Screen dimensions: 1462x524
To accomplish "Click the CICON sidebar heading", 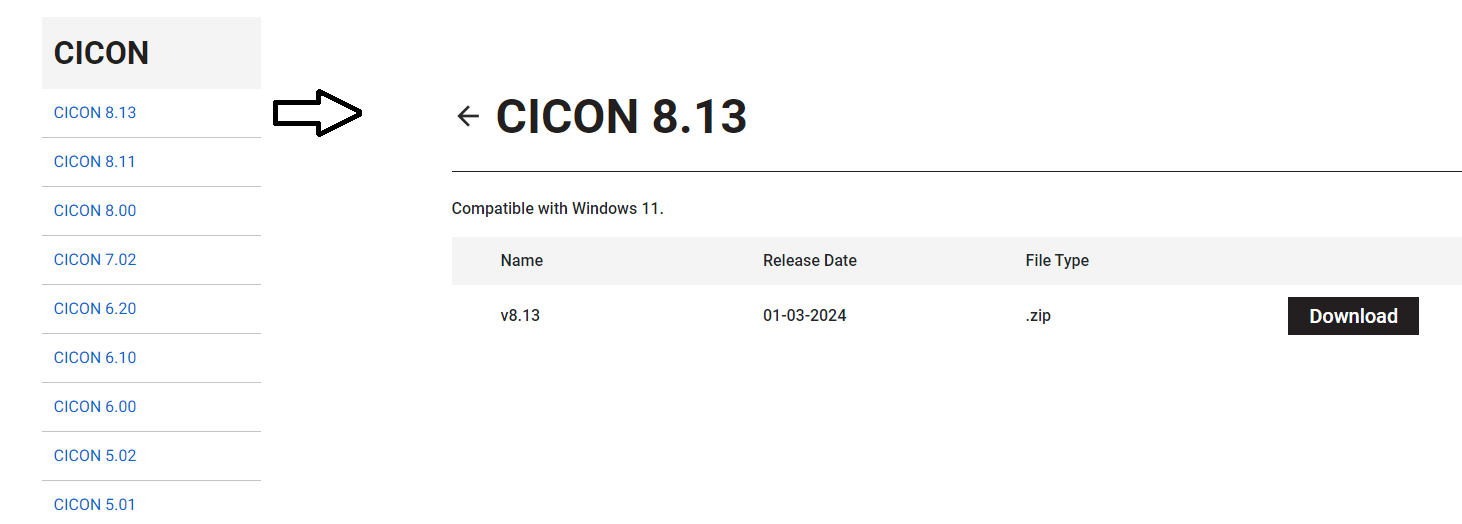I will click(101, 53).
